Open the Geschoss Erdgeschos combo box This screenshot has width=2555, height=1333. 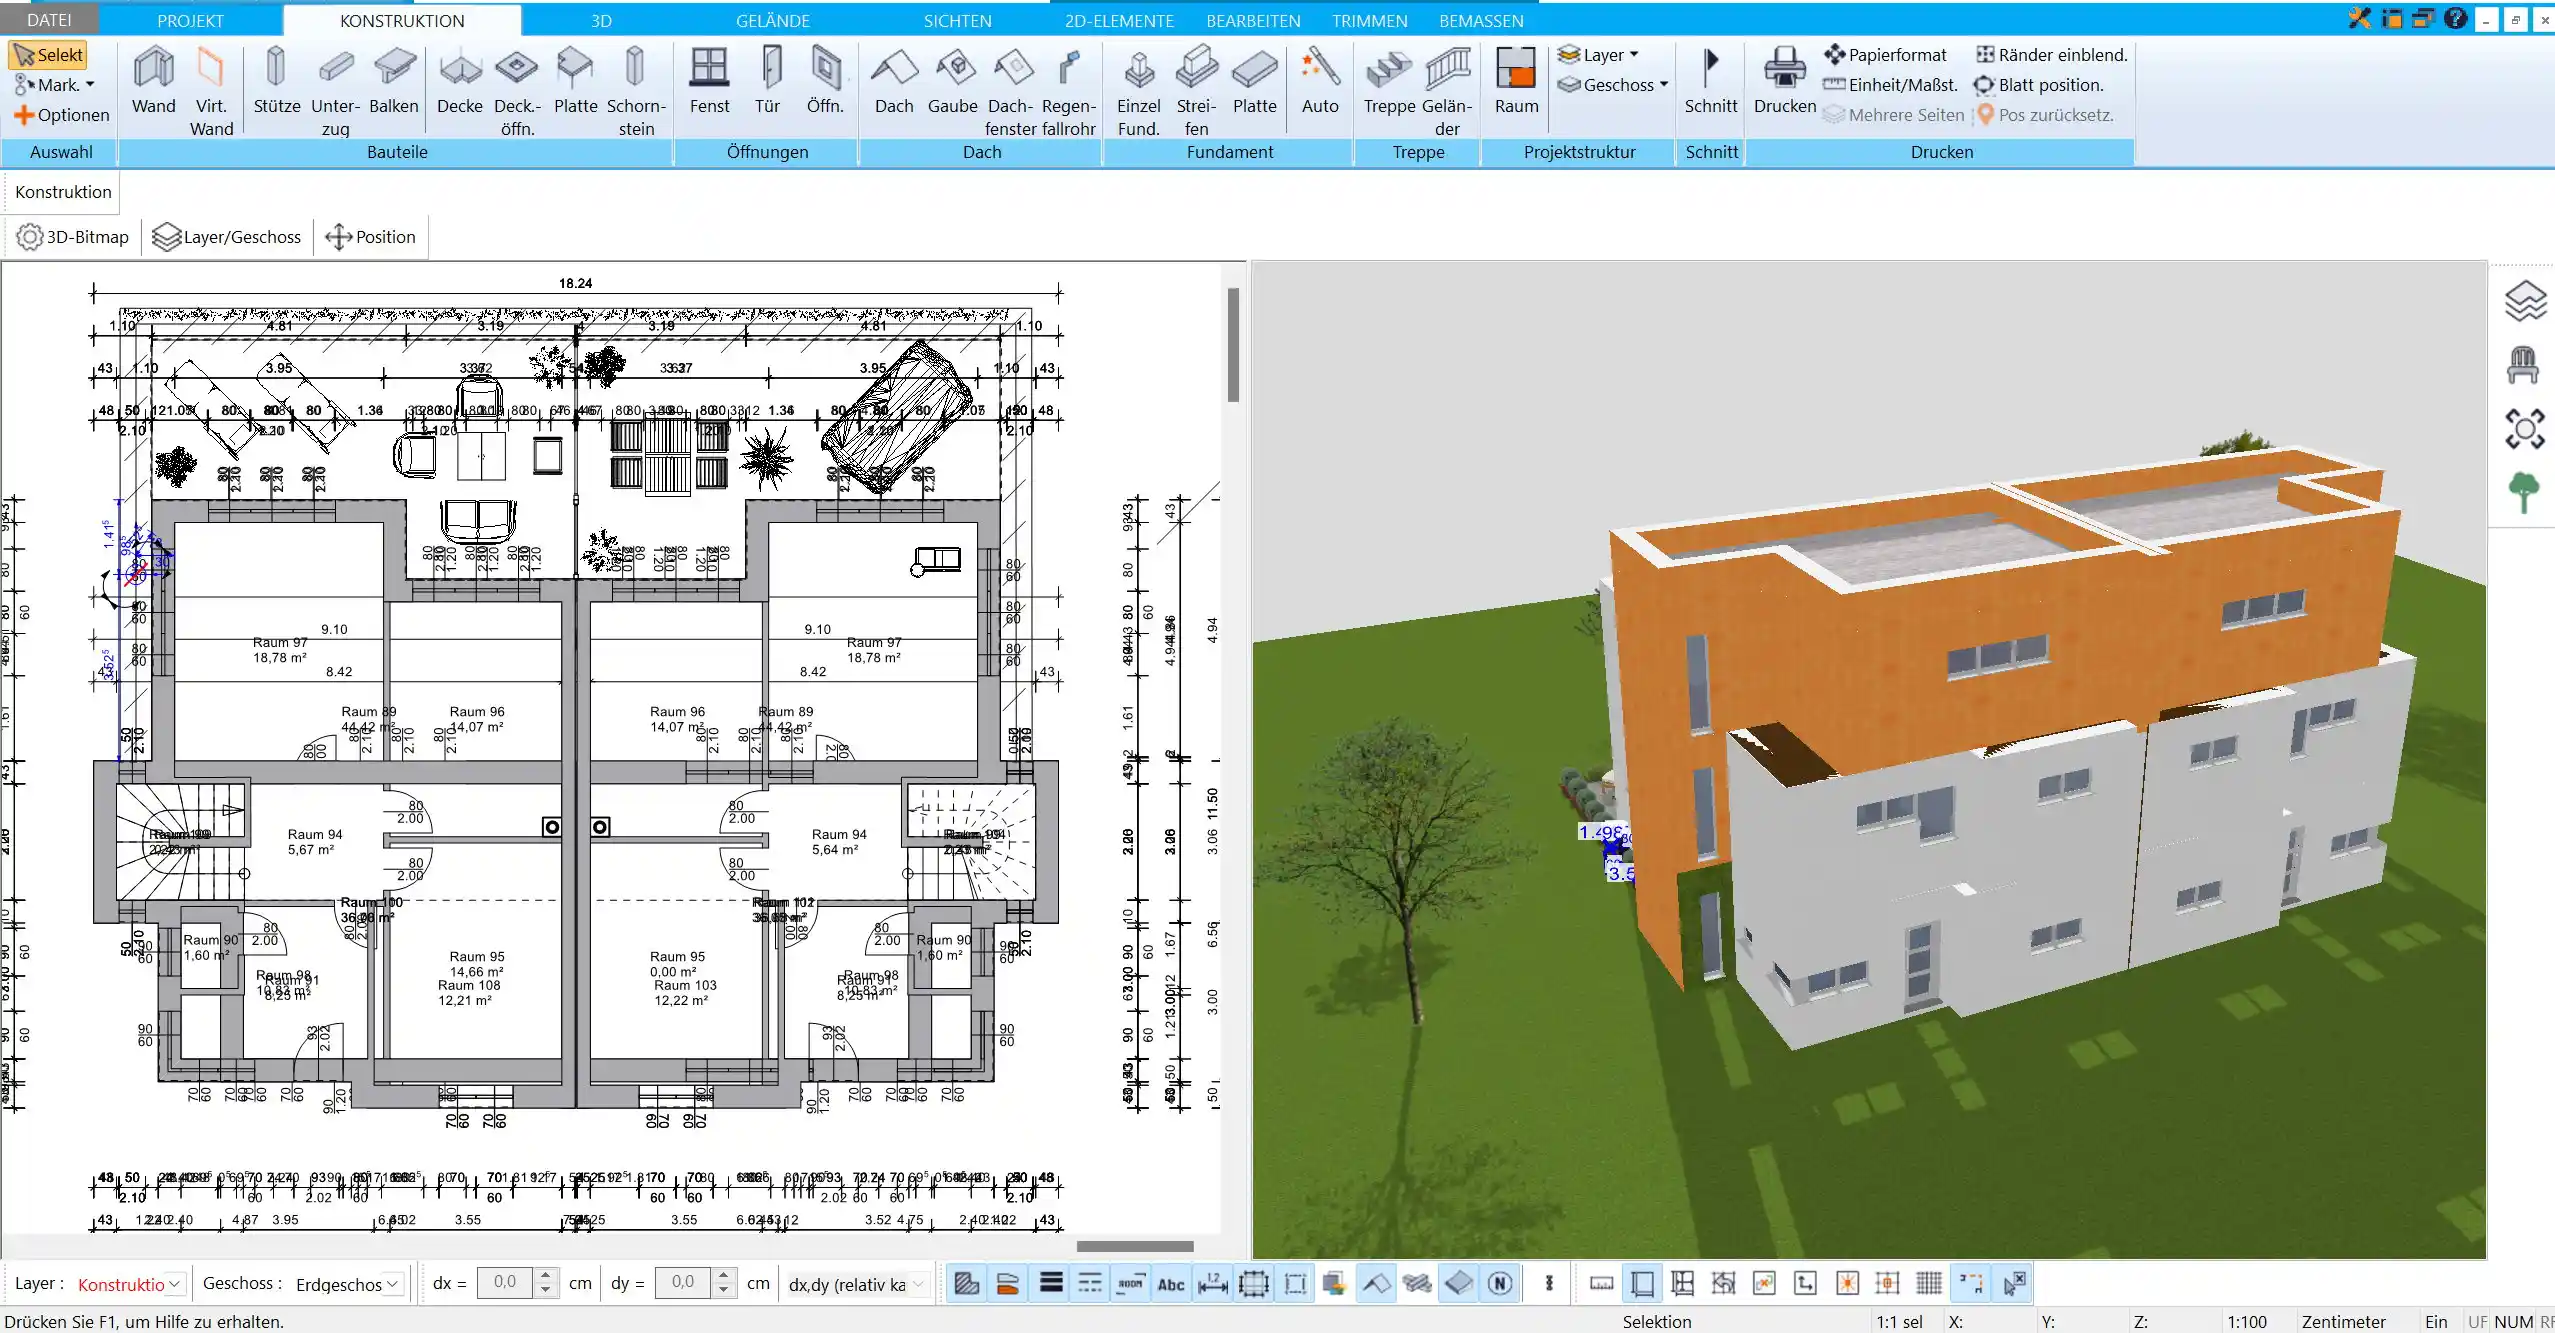click(x=348, y=1284)
